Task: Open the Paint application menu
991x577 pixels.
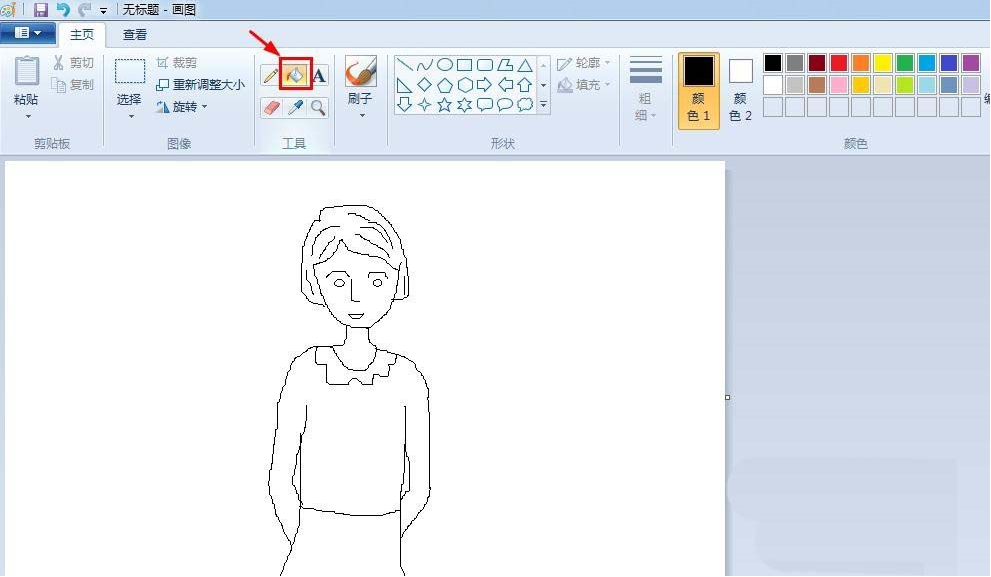Action: pyautogui.click(x=28, y=32)
